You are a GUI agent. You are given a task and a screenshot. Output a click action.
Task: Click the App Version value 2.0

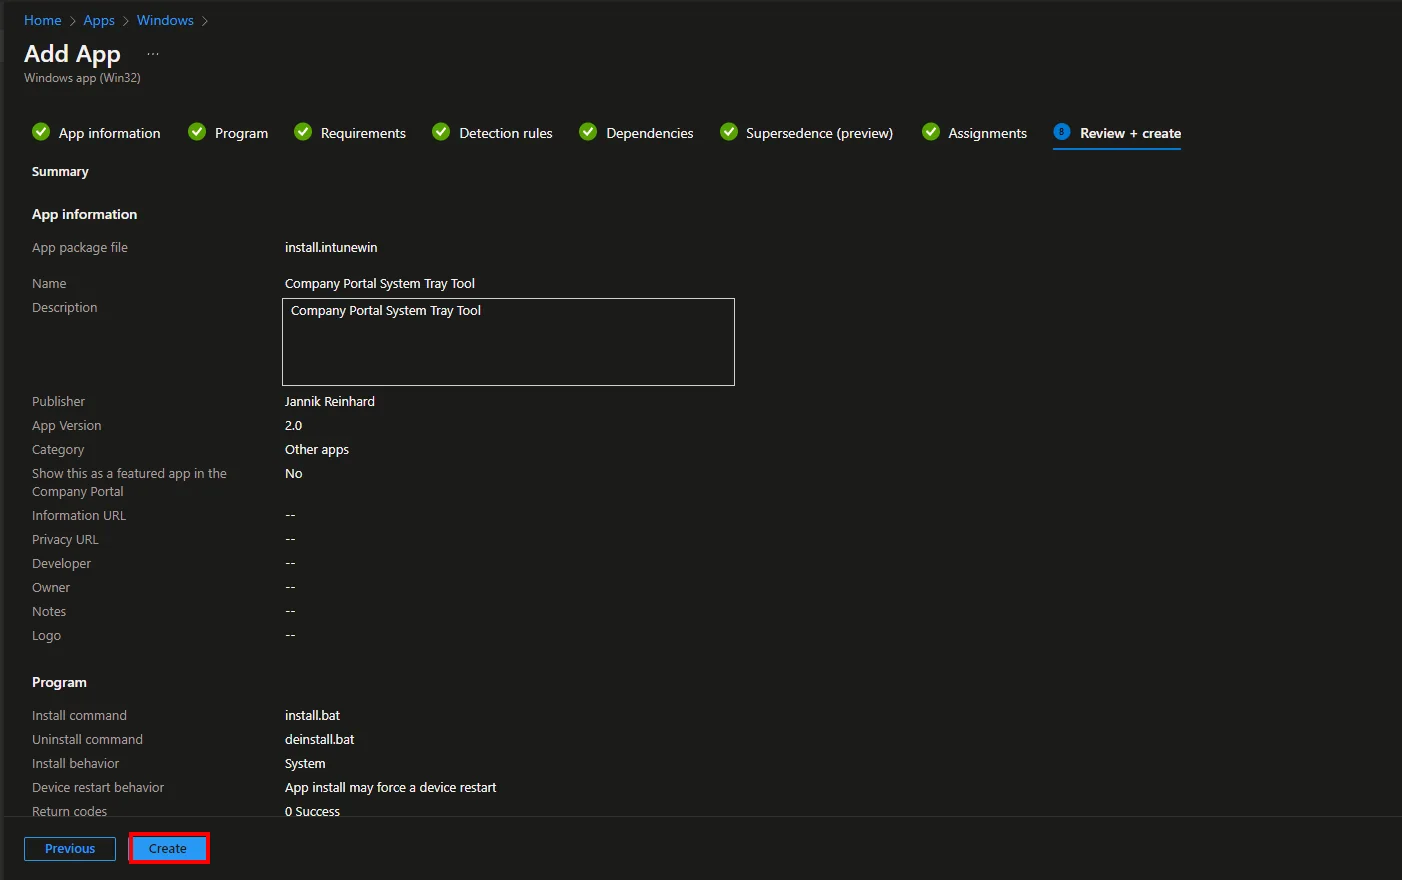pos(293,426)
